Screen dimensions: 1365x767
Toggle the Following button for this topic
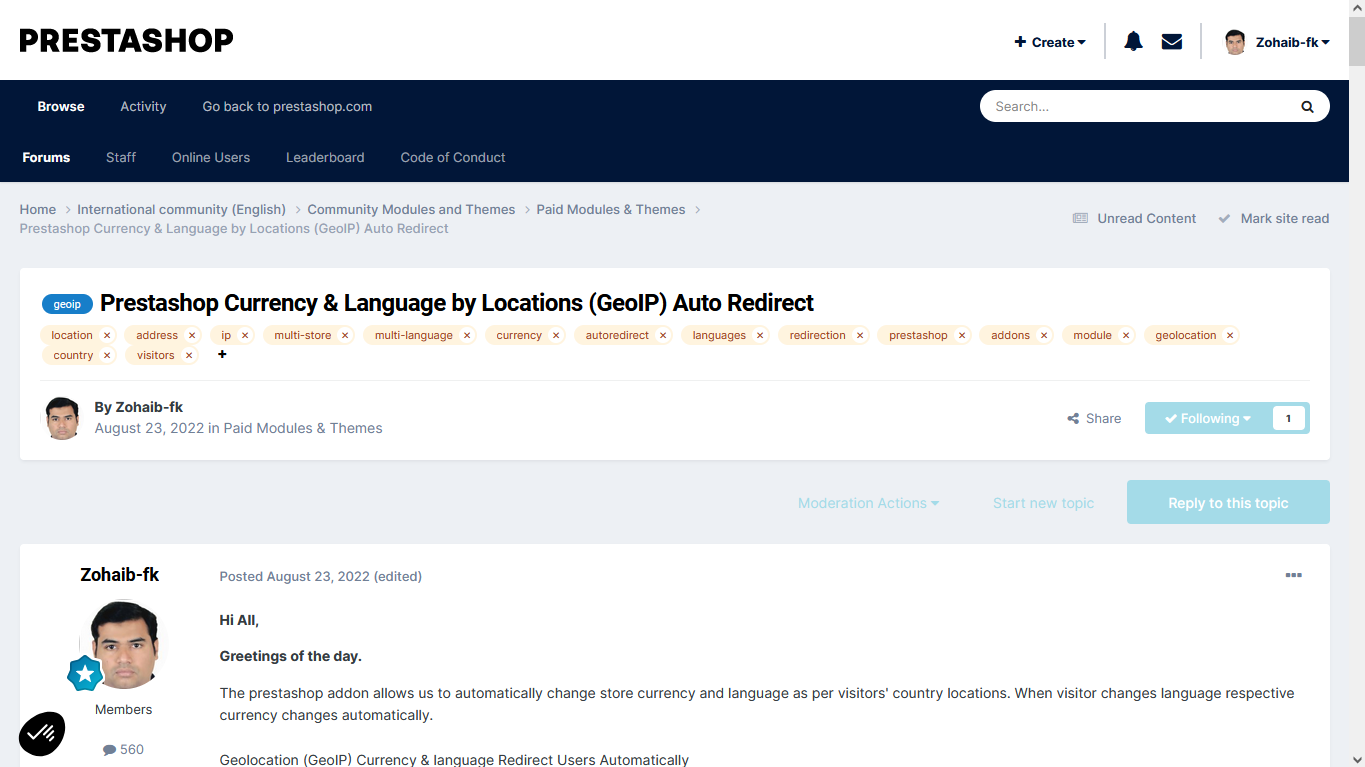[1208, 418]
